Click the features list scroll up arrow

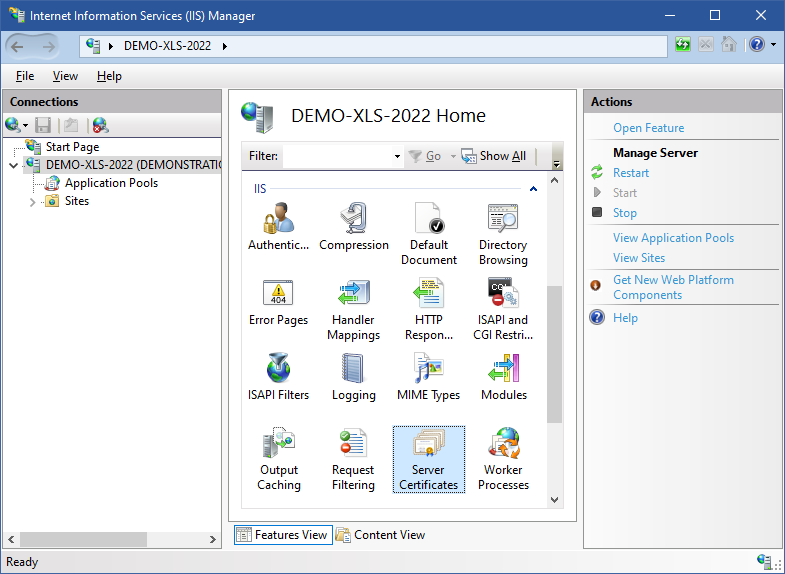click(x=554, y=180)
